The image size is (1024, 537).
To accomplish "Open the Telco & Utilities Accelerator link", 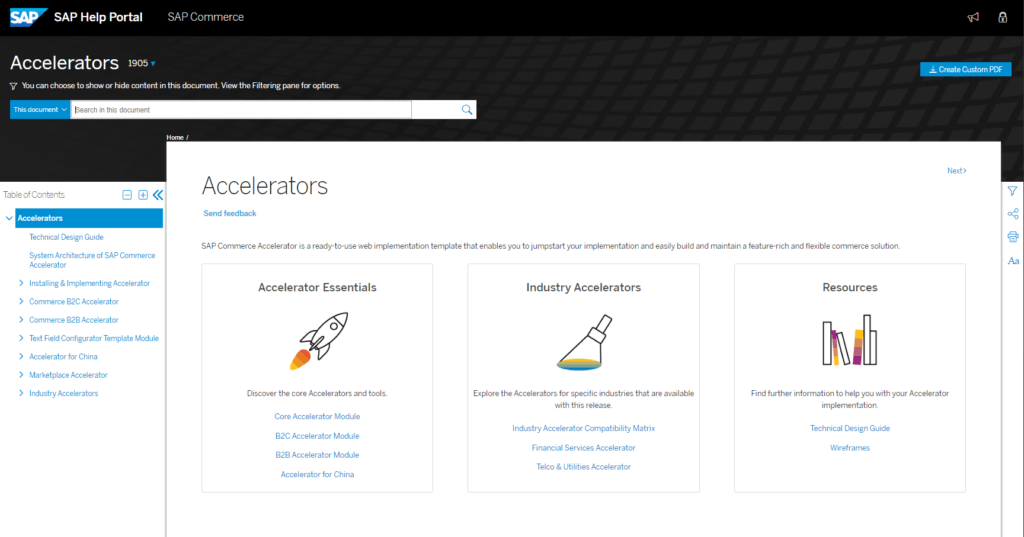I will (584, 467).
